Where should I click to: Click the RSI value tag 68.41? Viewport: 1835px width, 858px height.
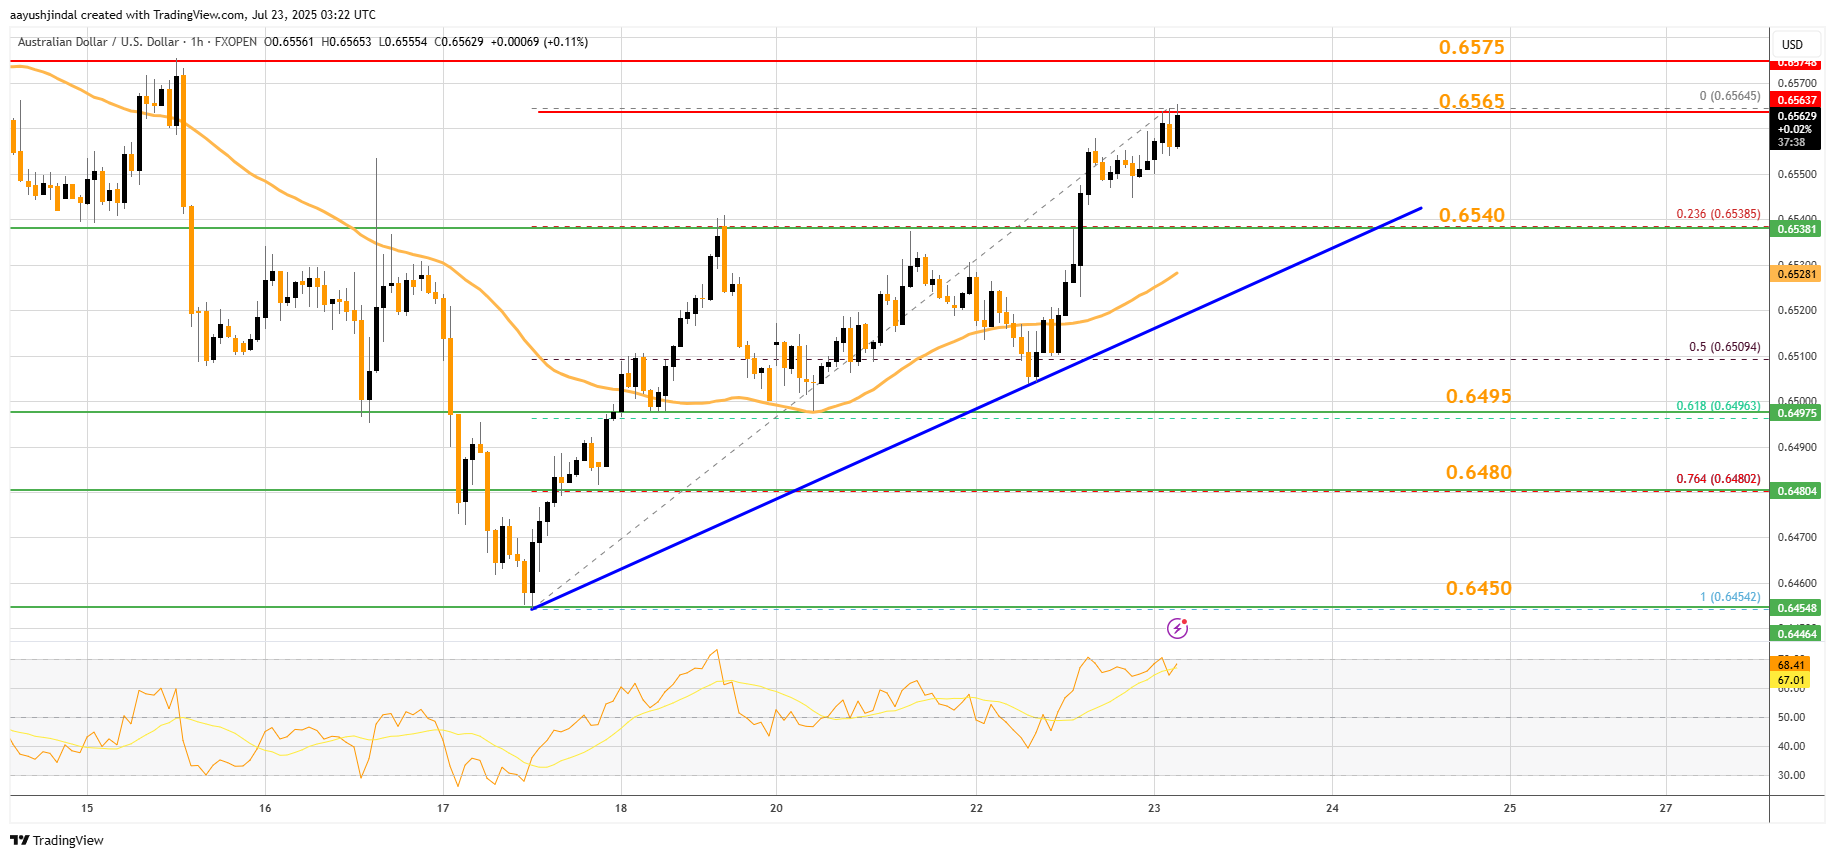(1791, 665)
